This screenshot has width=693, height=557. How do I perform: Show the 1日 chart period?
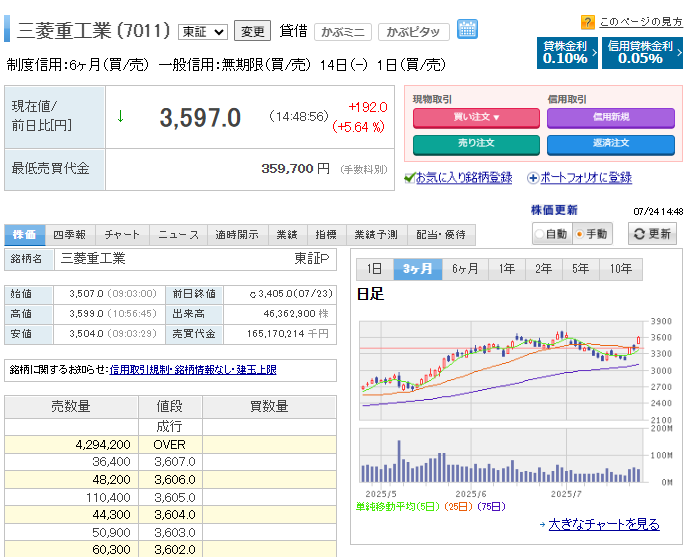pos(375,269)
